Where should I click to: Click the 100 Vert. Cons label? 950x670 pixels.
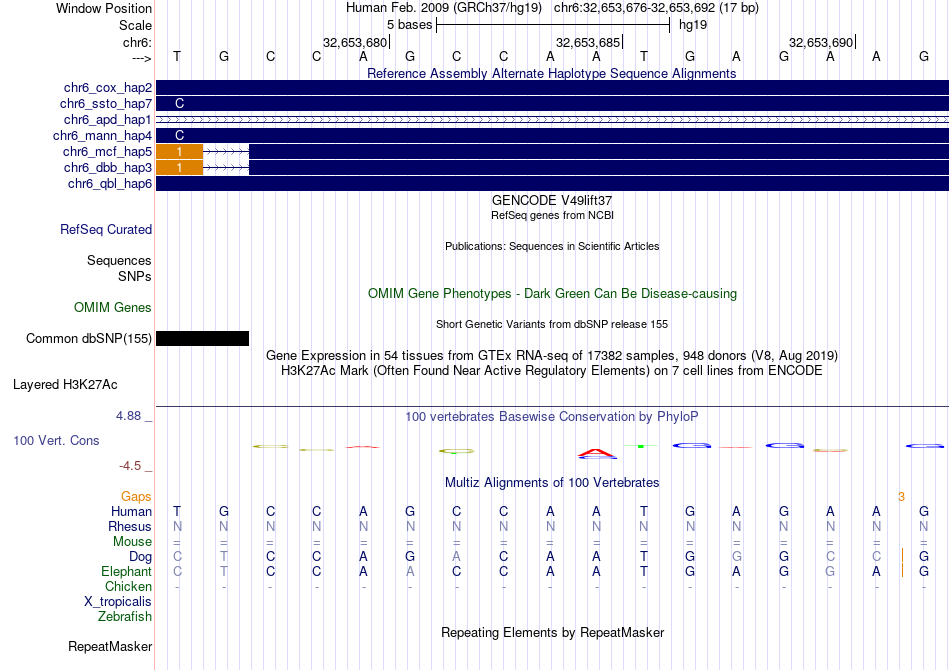[56, 440]
